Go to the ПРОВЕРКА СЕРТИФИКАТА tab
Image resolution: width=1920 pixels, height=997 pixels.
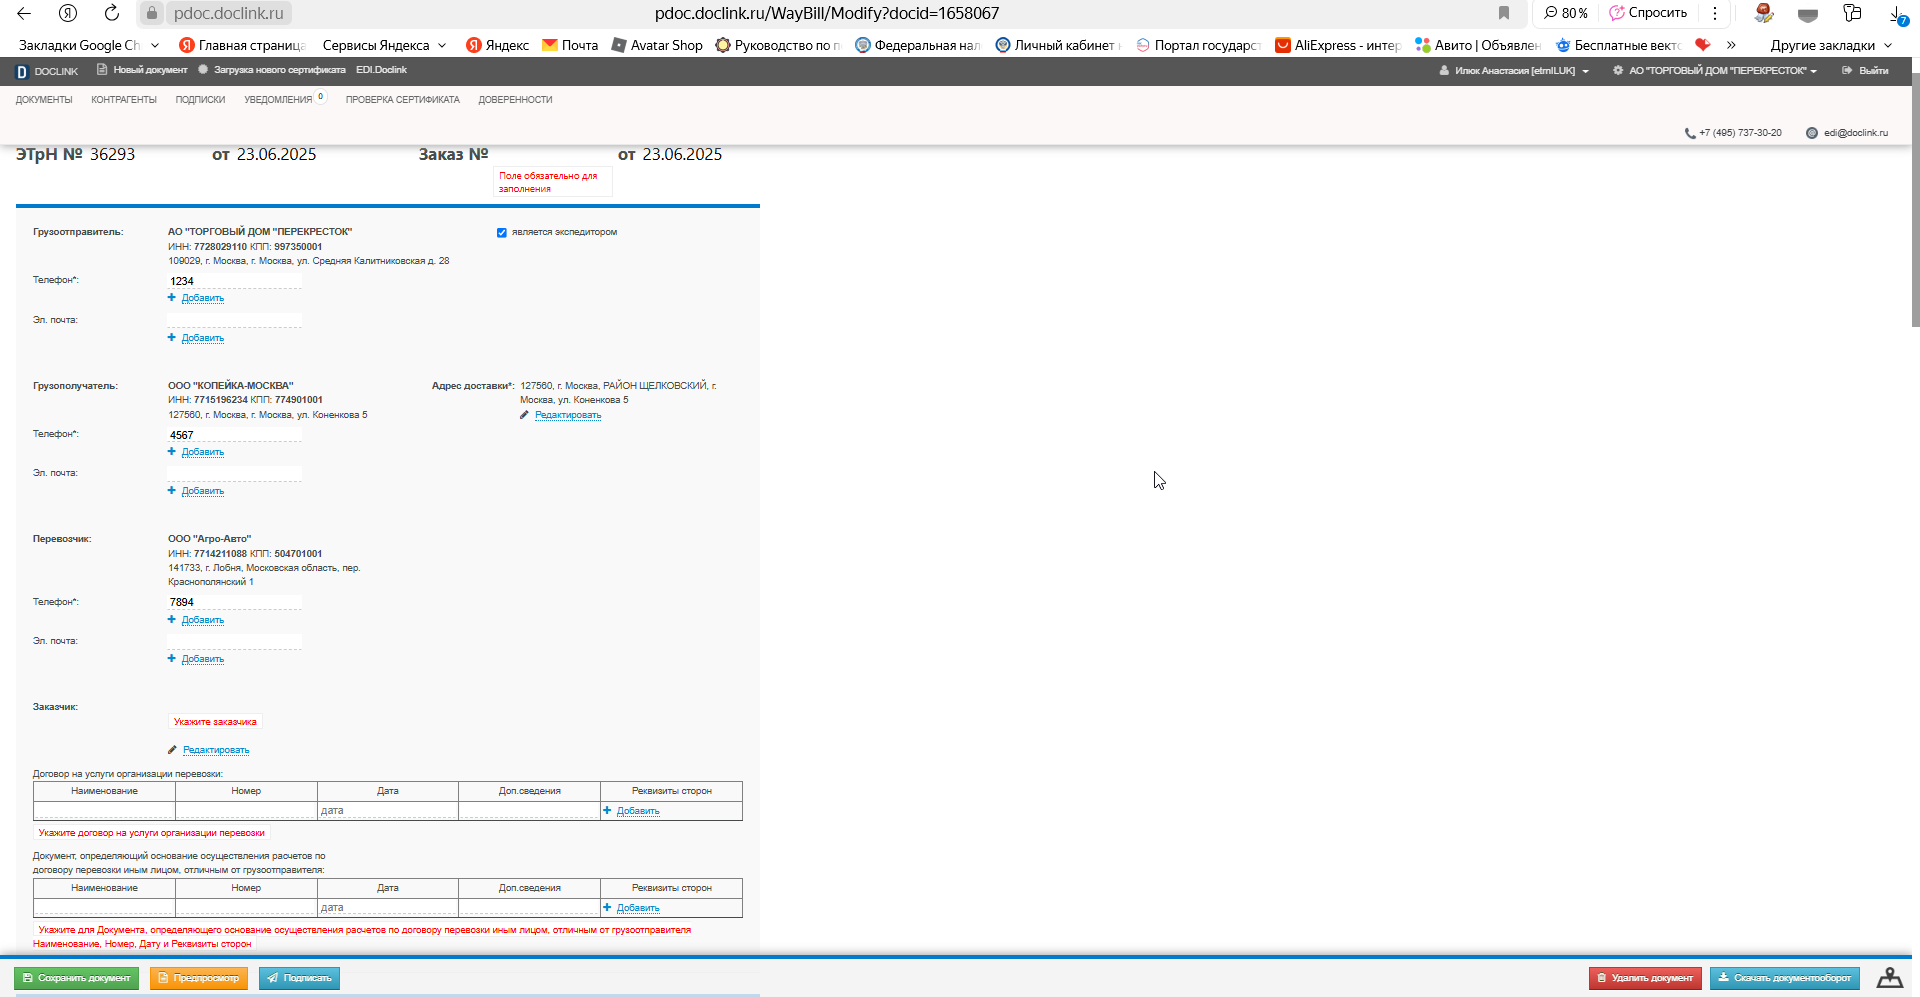point(403,100)
